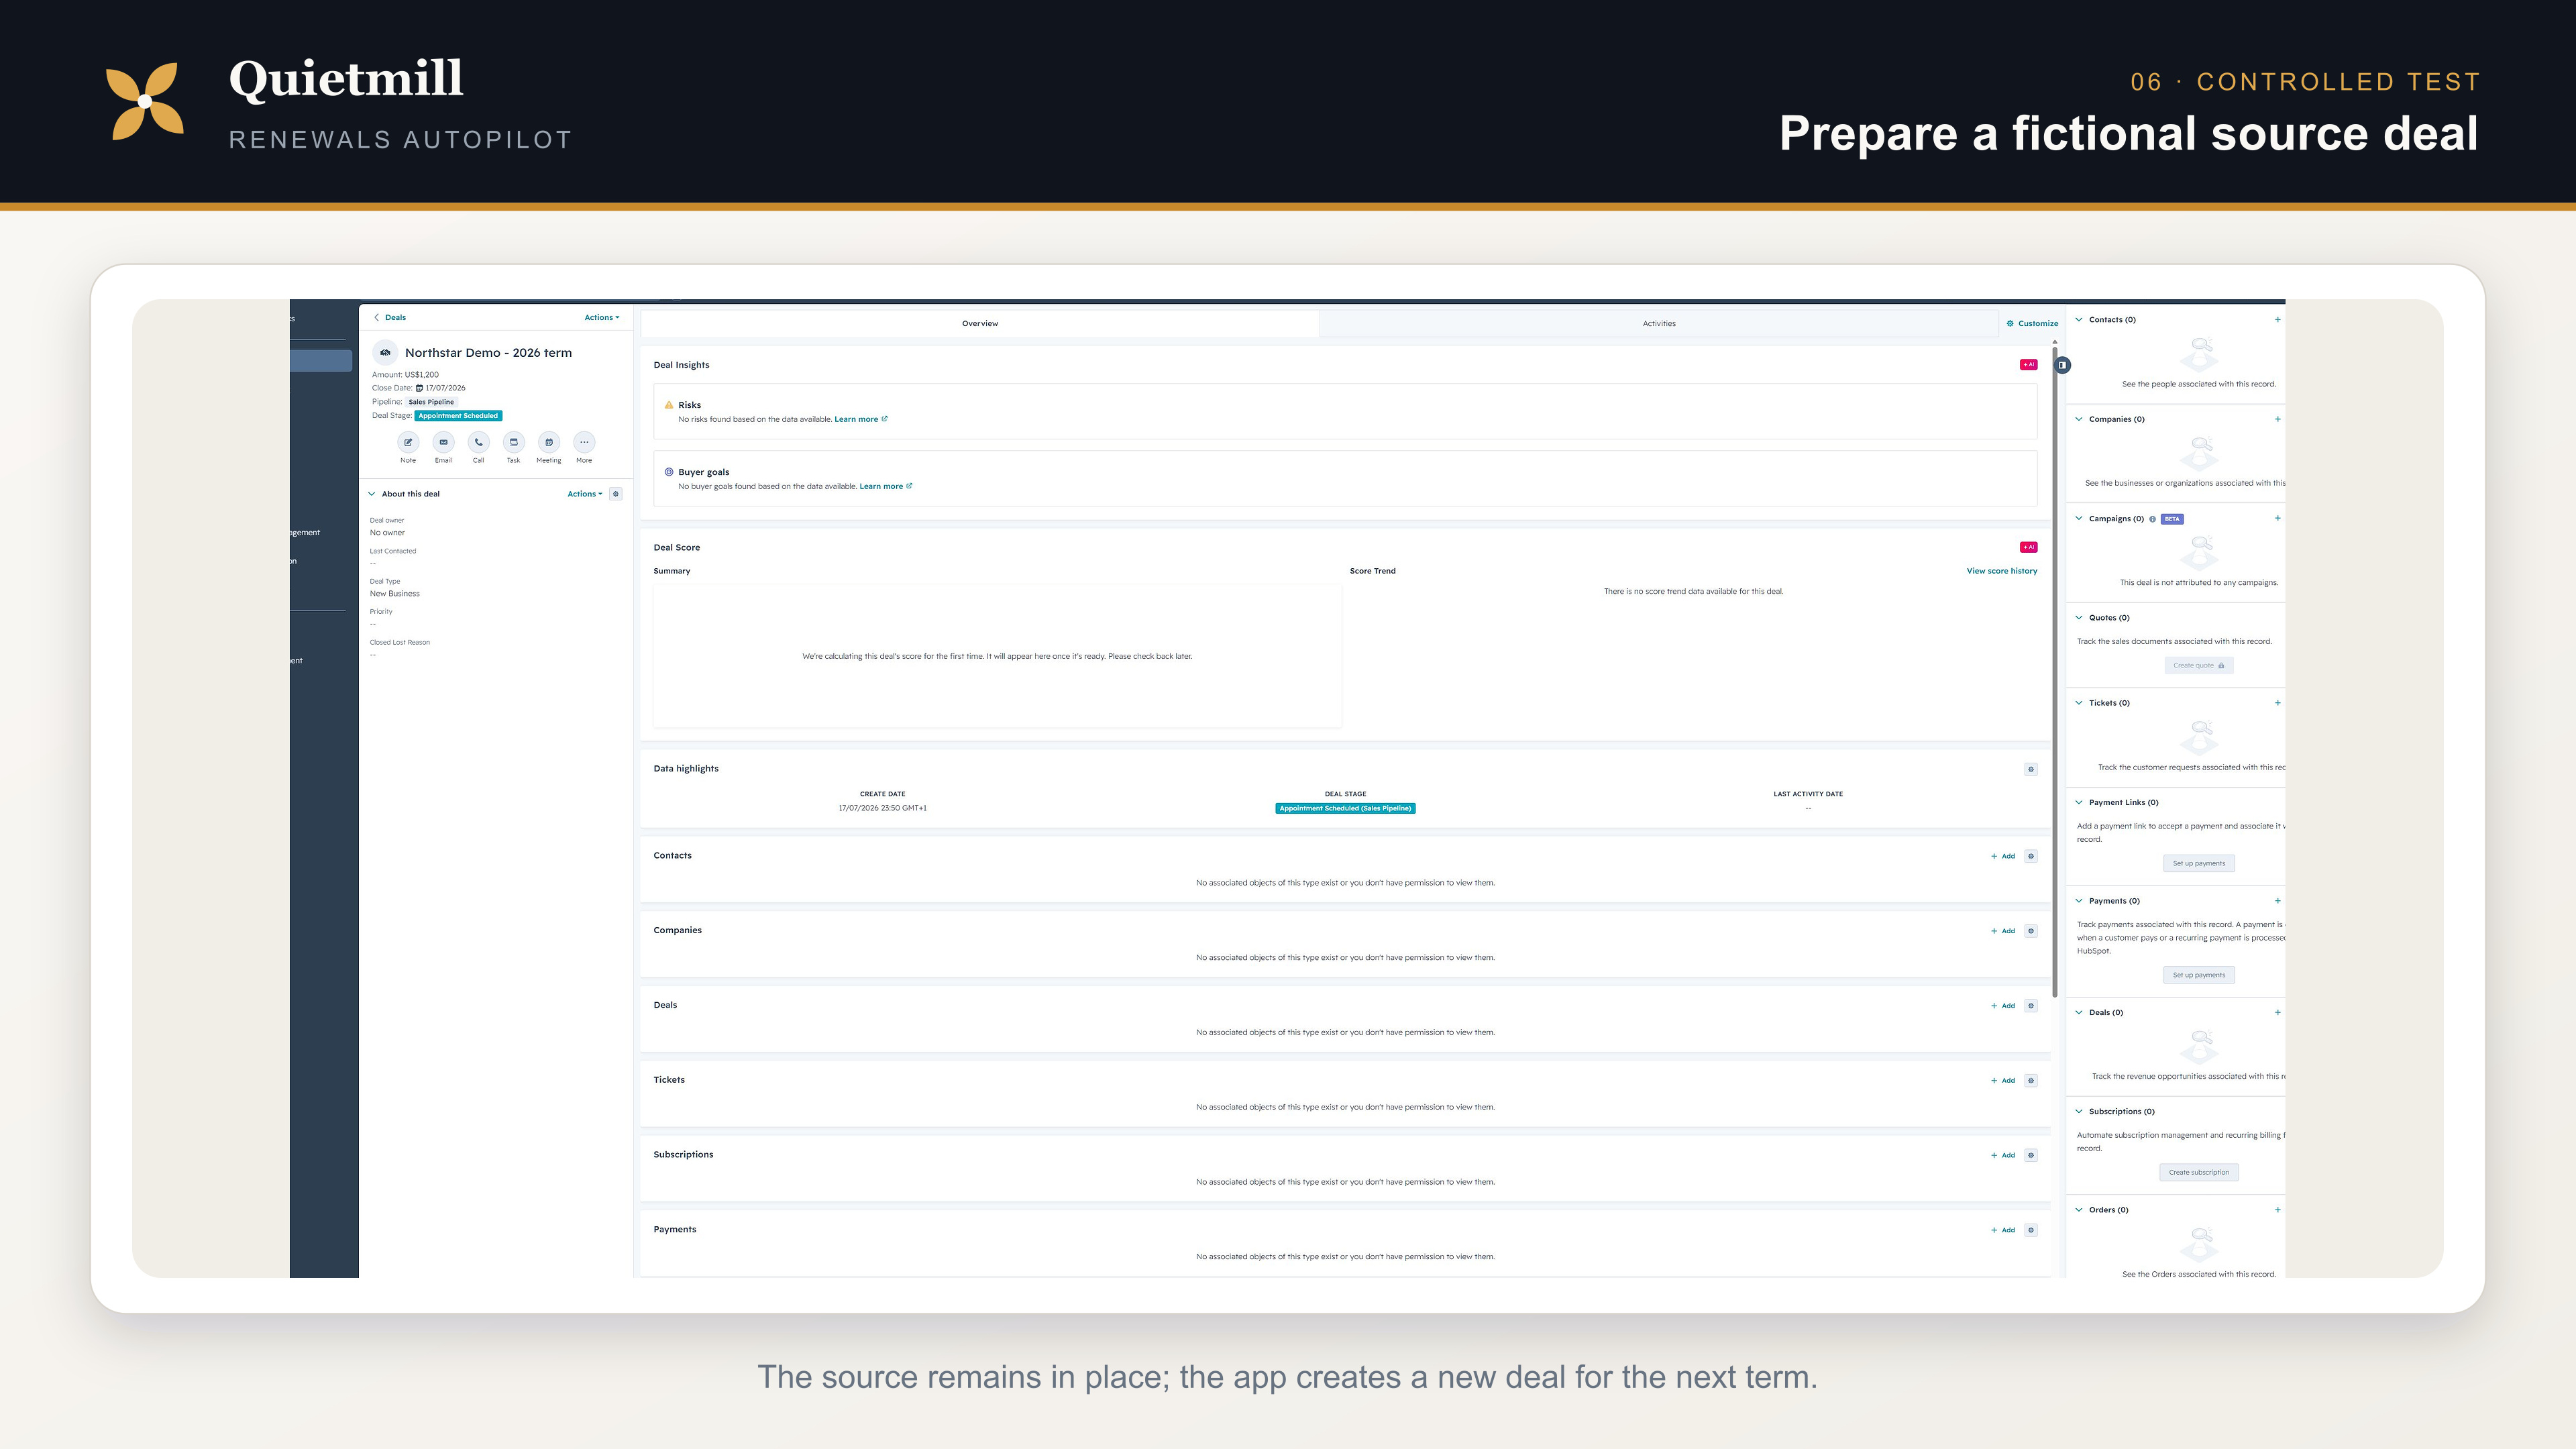Collapse the Companies (0) sidebar section
Screen dimensions: 2576x1449
coord(2079,419)
